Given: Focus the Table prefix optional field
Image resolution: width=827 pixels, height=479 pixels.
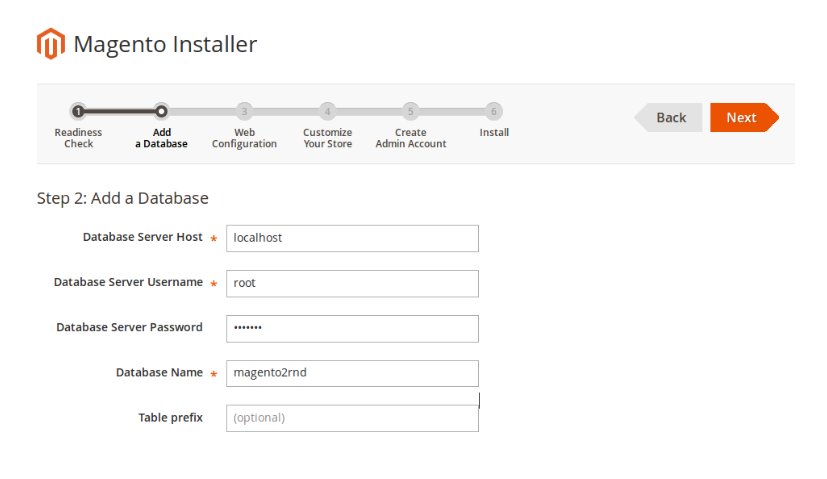Looking at the screenshot, I should click(x=352, y=418).
